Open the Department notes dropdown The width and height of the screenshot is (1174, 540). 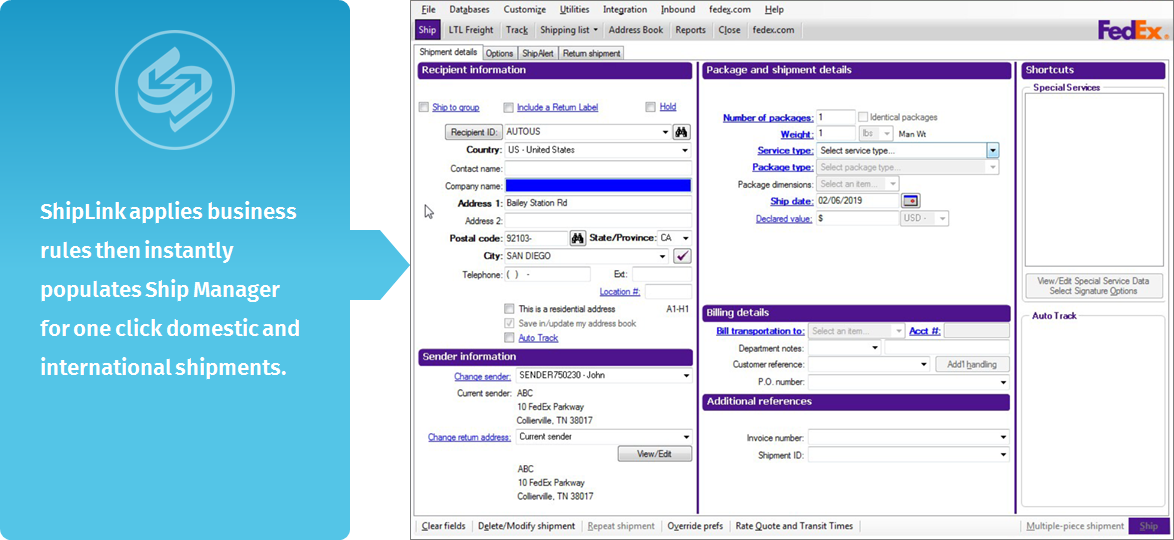pyautogui.click(x=875, y=348)
